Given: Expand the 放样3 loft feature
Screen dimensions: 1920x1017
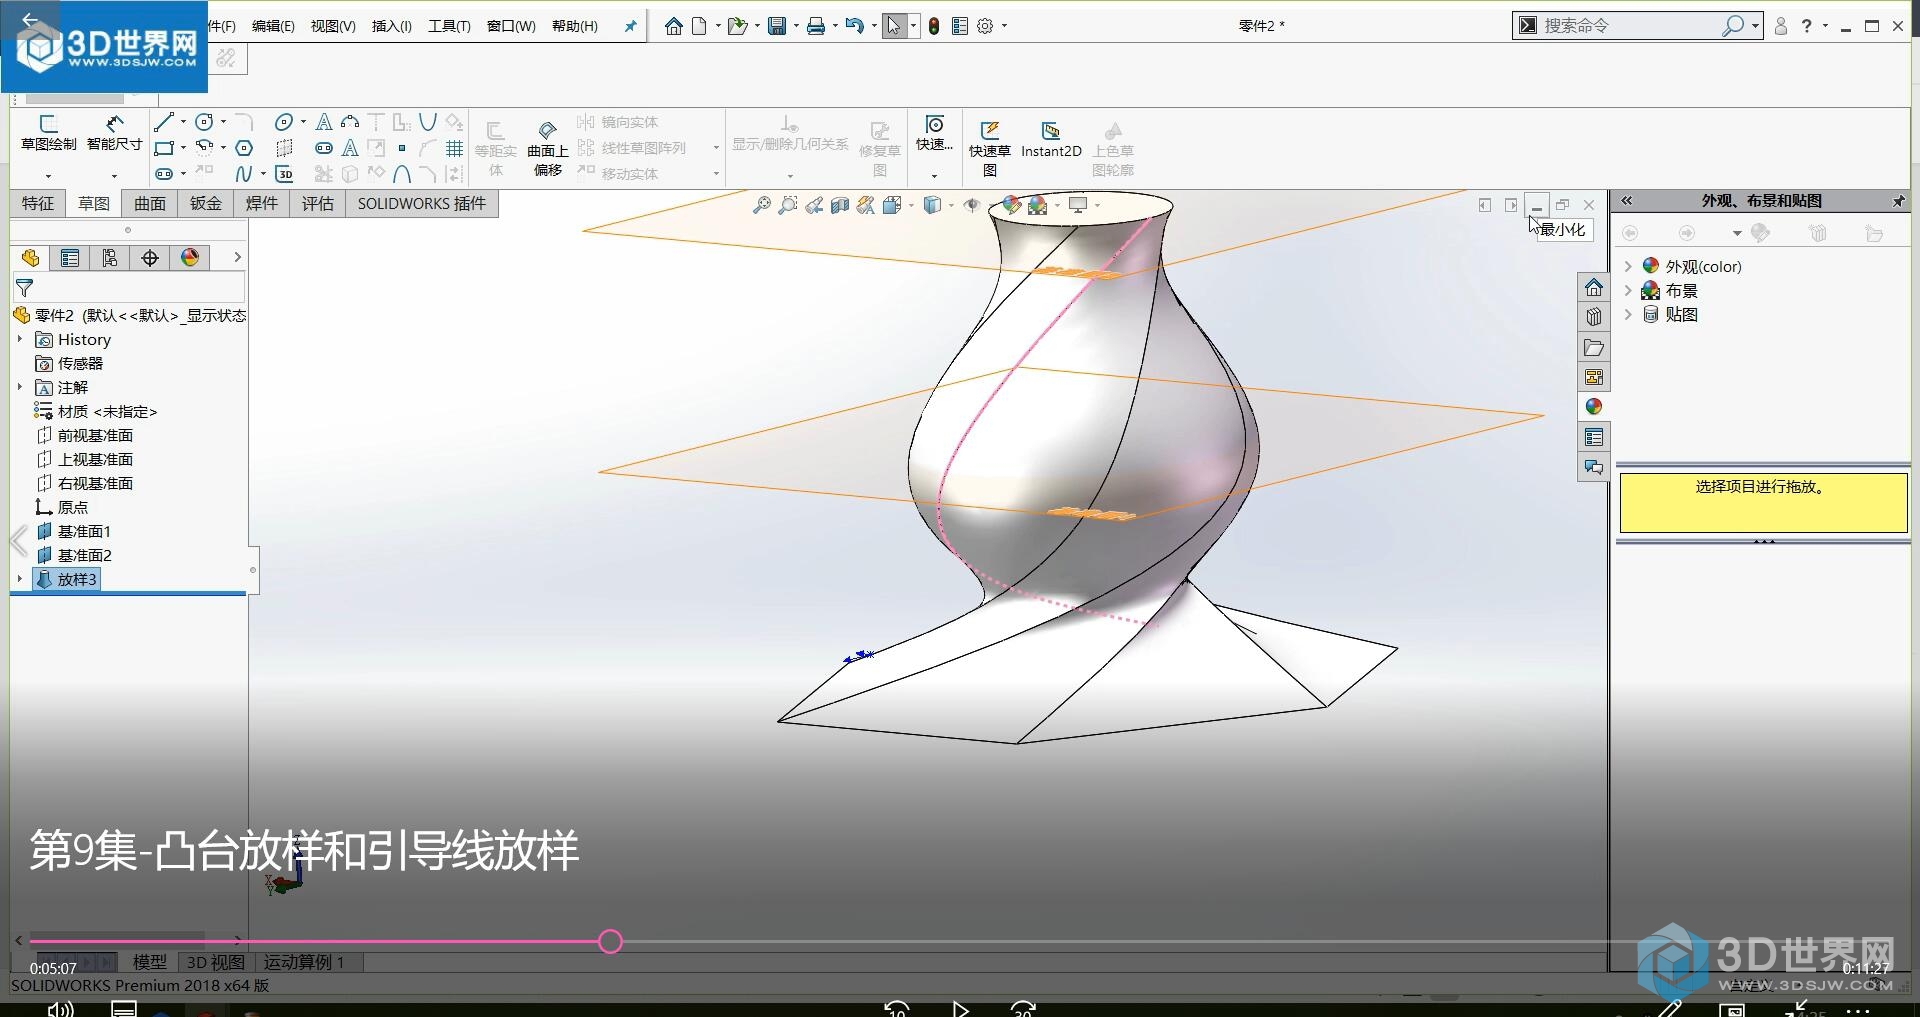Looking at the screenshot, I should 19,579.
